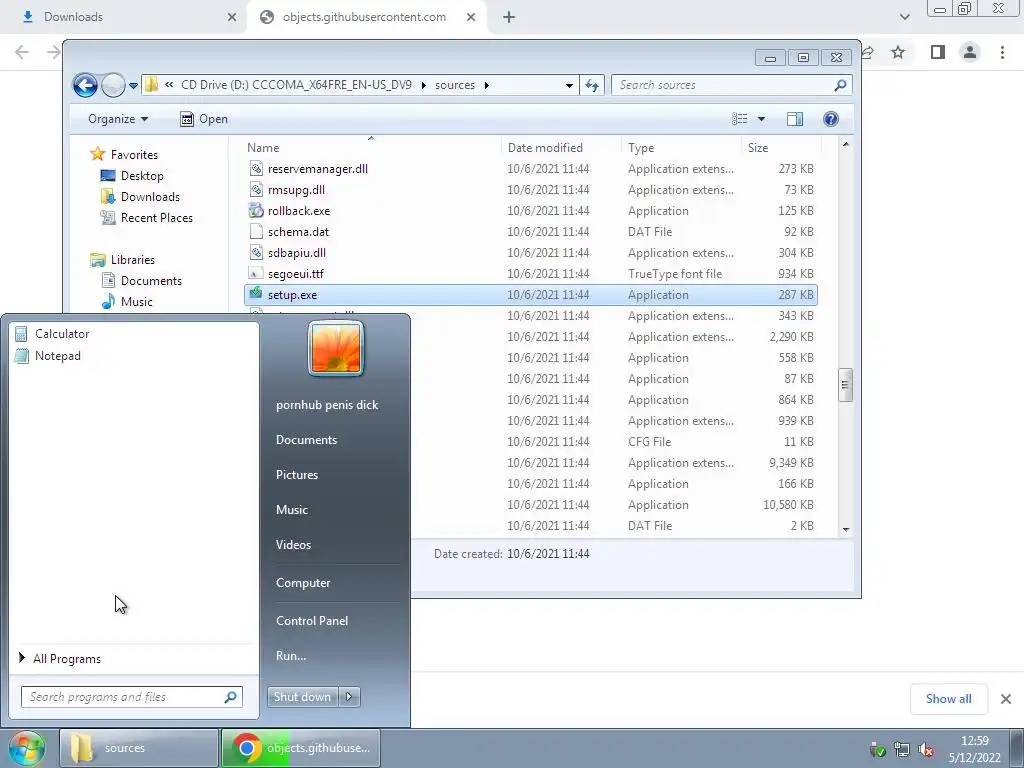
Task: Click the refresh button beside address bar
Action: (592, 85)
